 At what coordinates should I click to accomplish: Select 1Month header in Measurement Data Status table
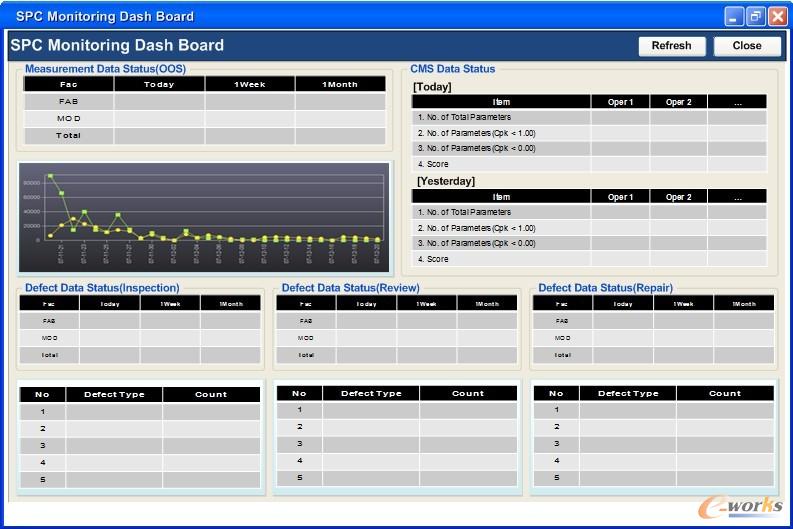pyautogui.click(x=340, y=85)
